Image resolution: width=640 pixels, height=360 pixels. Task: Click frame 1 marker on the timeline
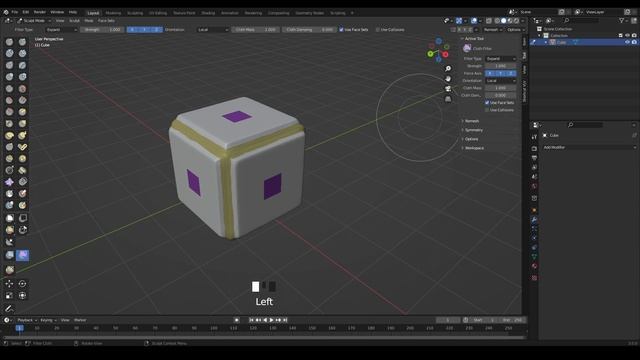pos(19,328)
